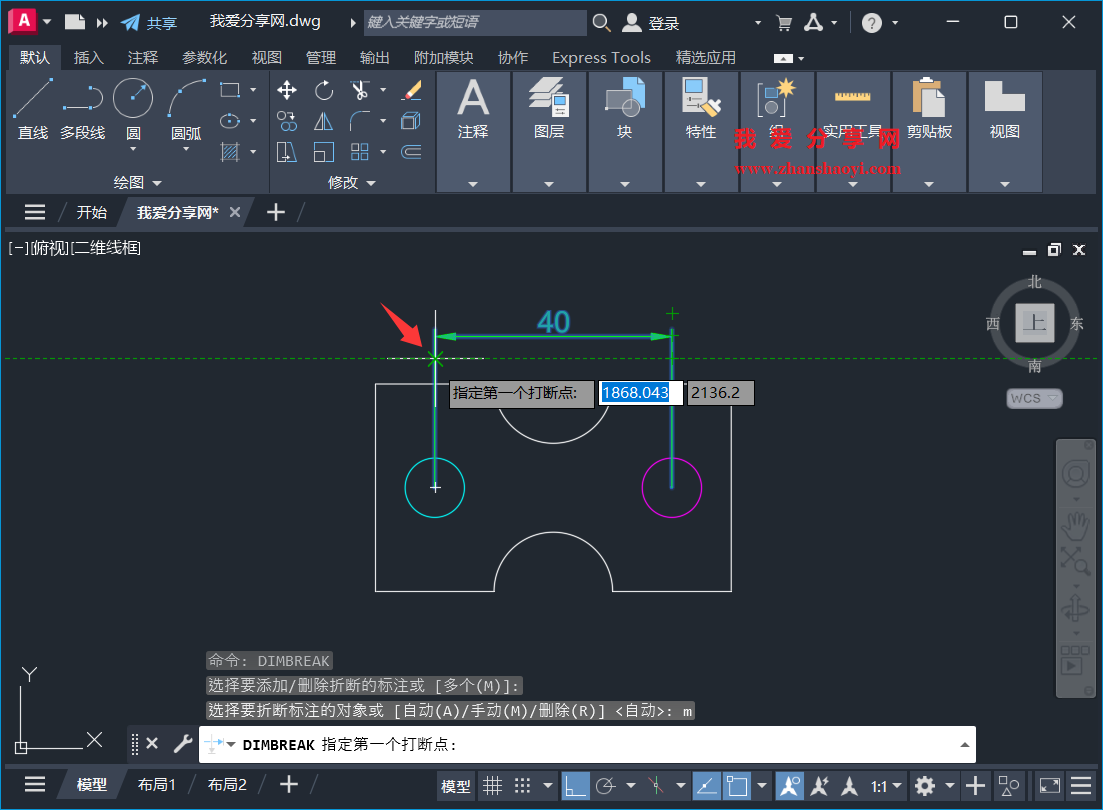Select the Mirror tool icon
The image size is (1103, 810).
pyautogui.click(x=324, y=121)
